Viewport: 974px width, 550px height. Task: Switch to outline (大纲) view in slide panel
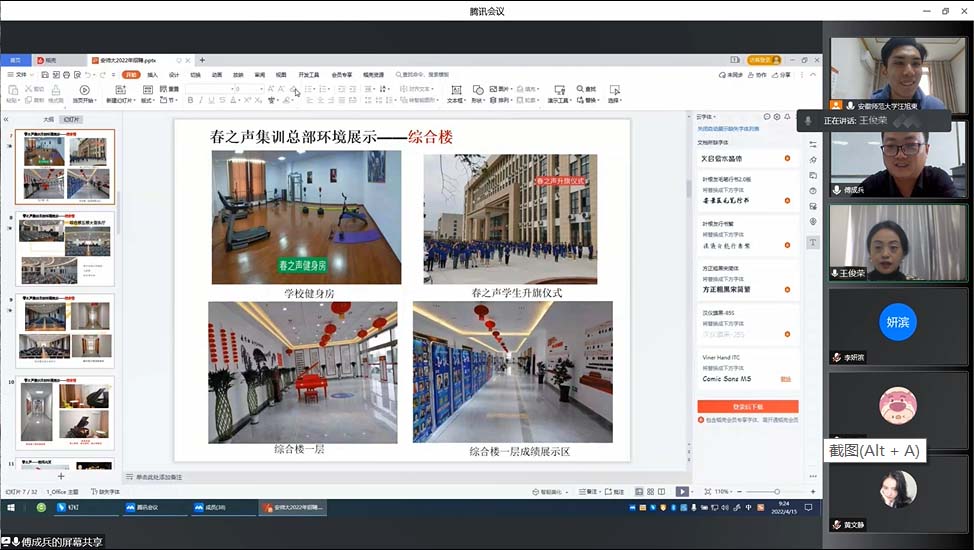[x=48, y=119]
